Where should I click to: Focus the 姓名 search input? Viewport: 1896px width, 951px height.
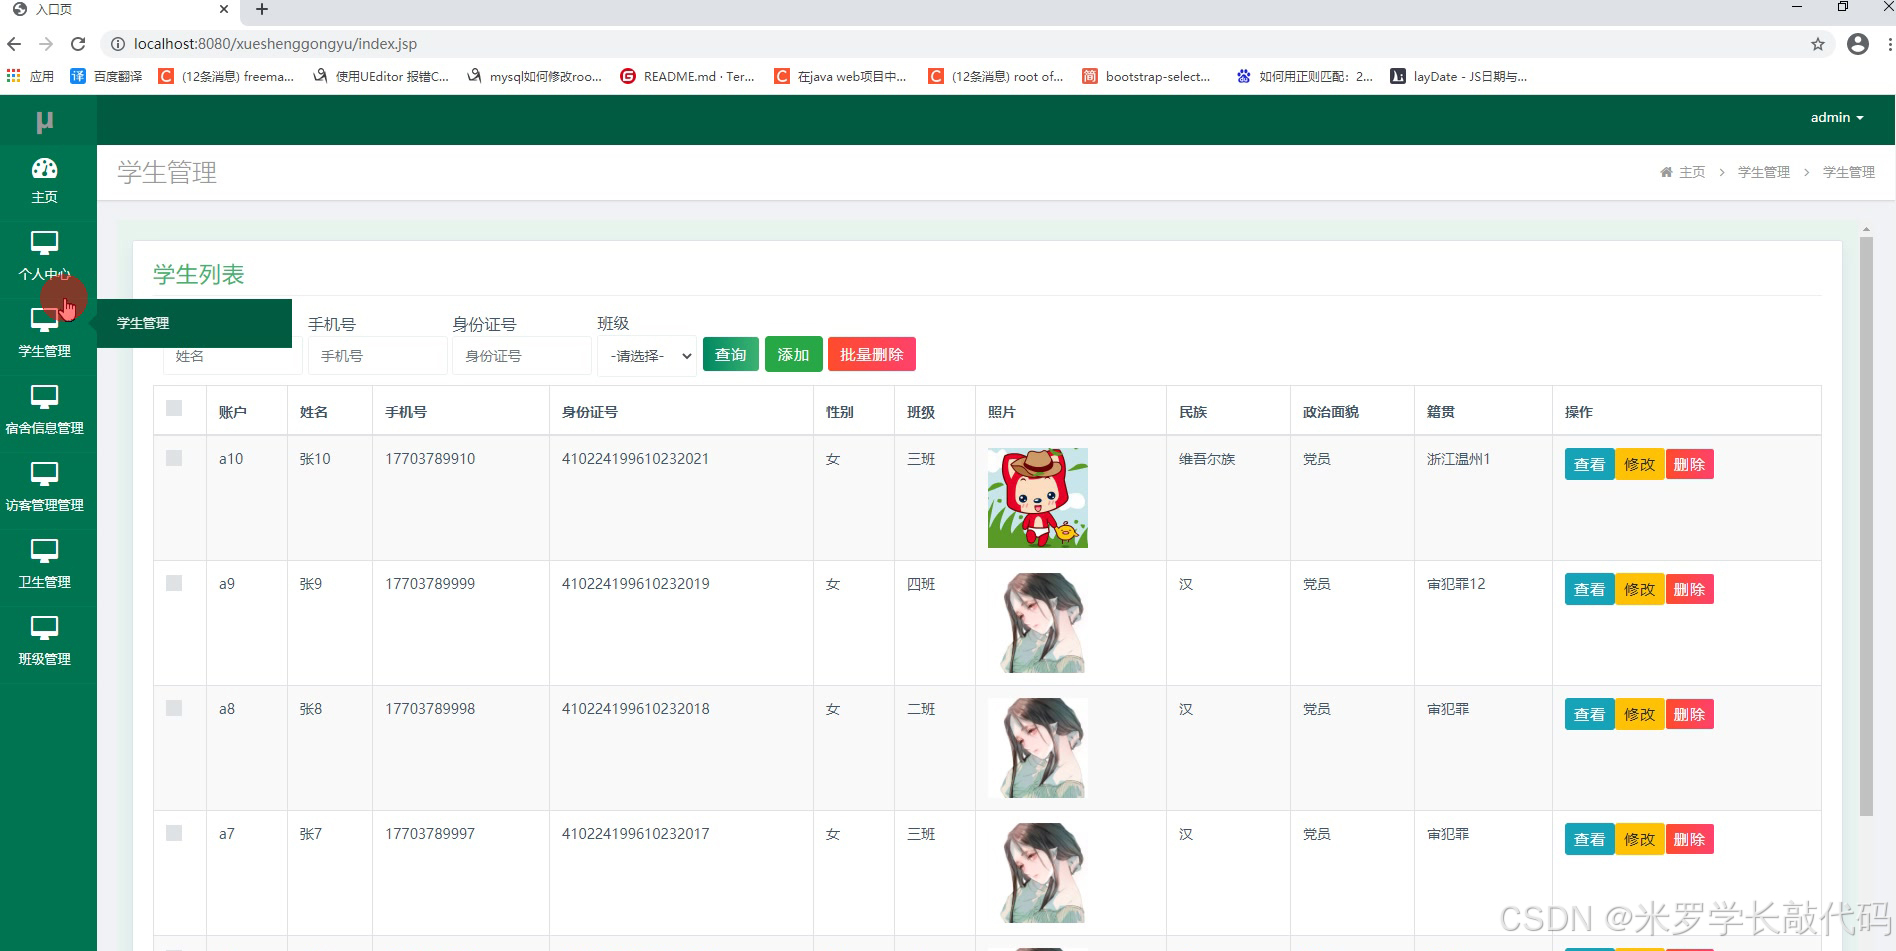232,356
